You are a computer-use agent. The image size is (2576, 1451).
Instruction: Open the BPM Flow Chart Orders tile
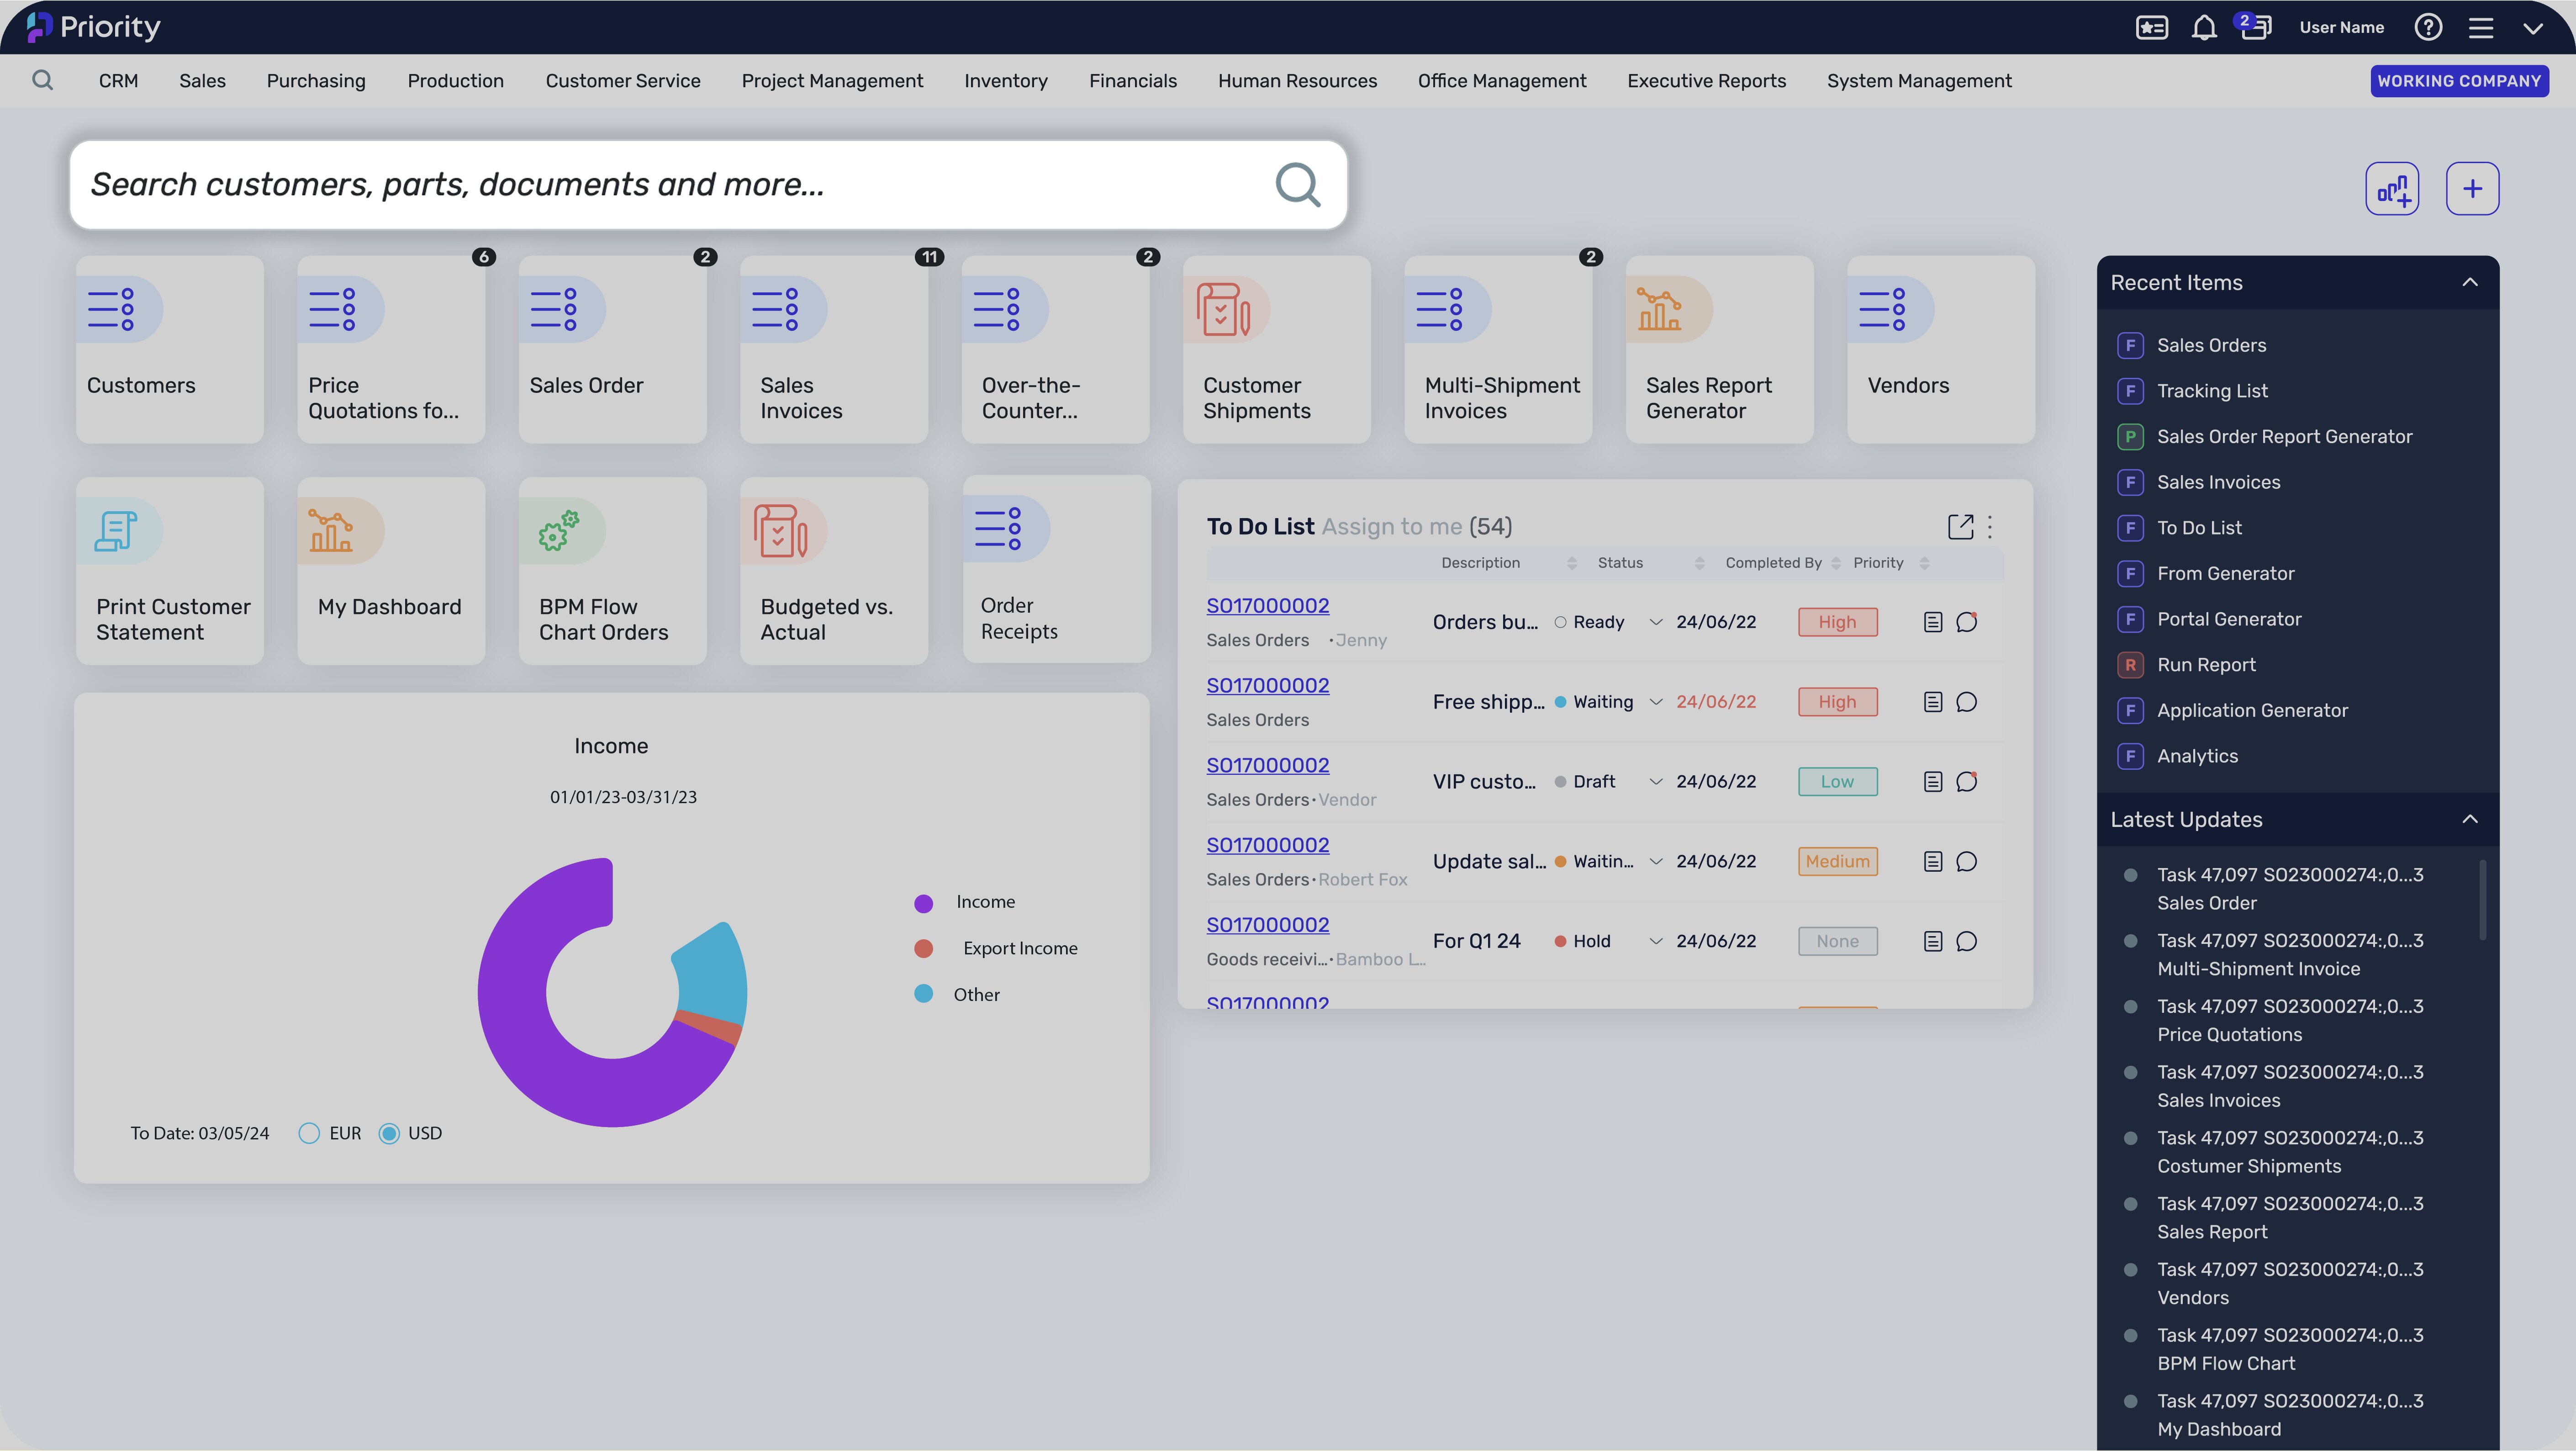coord(612,570)
